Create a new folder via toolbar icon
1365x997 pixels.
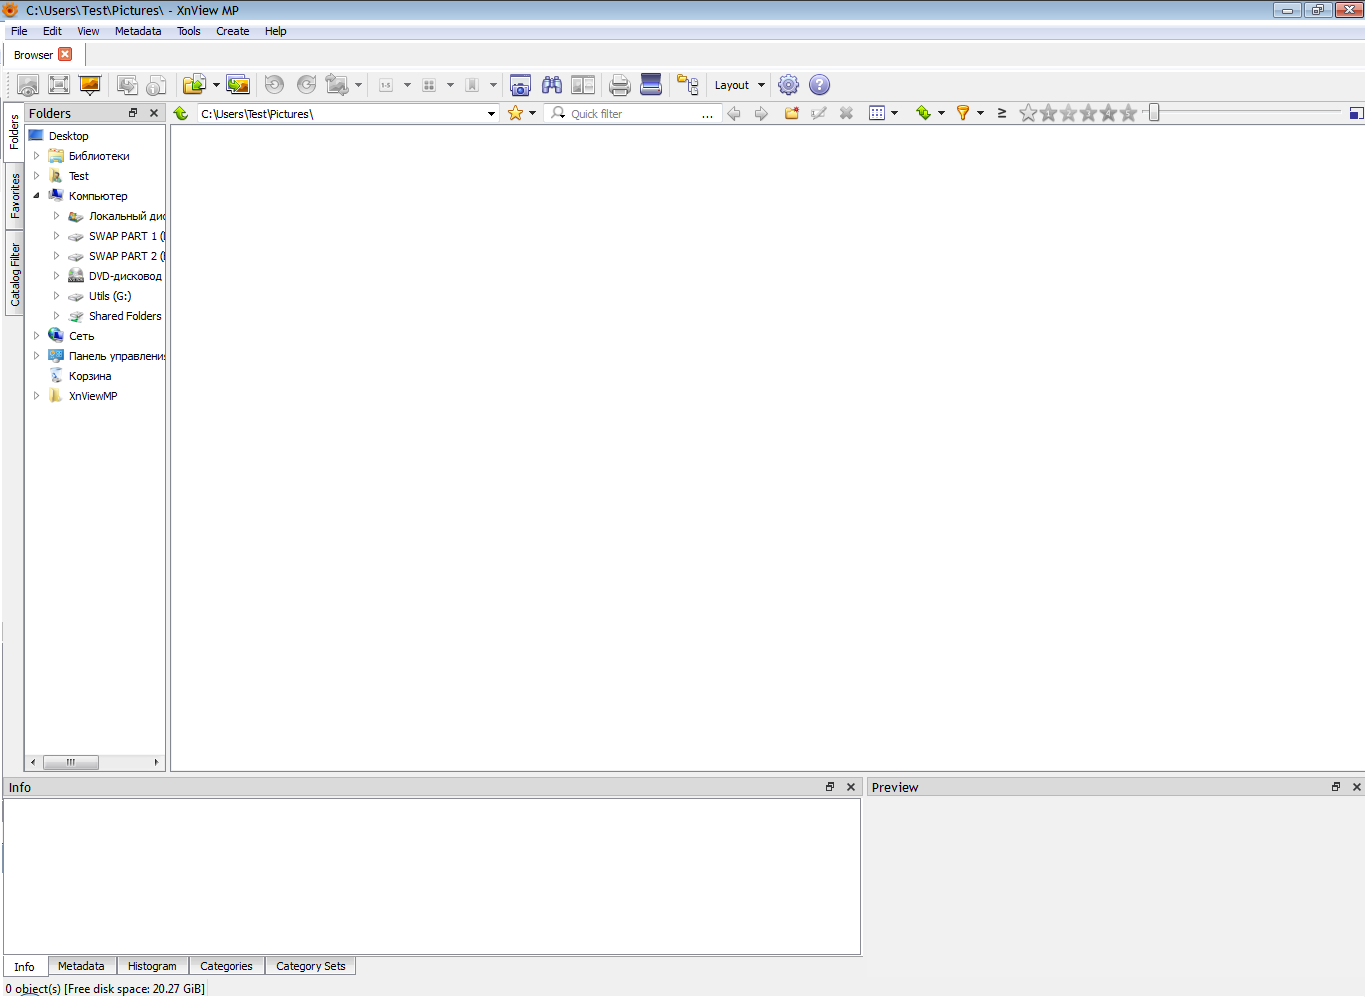click(791, 113)
